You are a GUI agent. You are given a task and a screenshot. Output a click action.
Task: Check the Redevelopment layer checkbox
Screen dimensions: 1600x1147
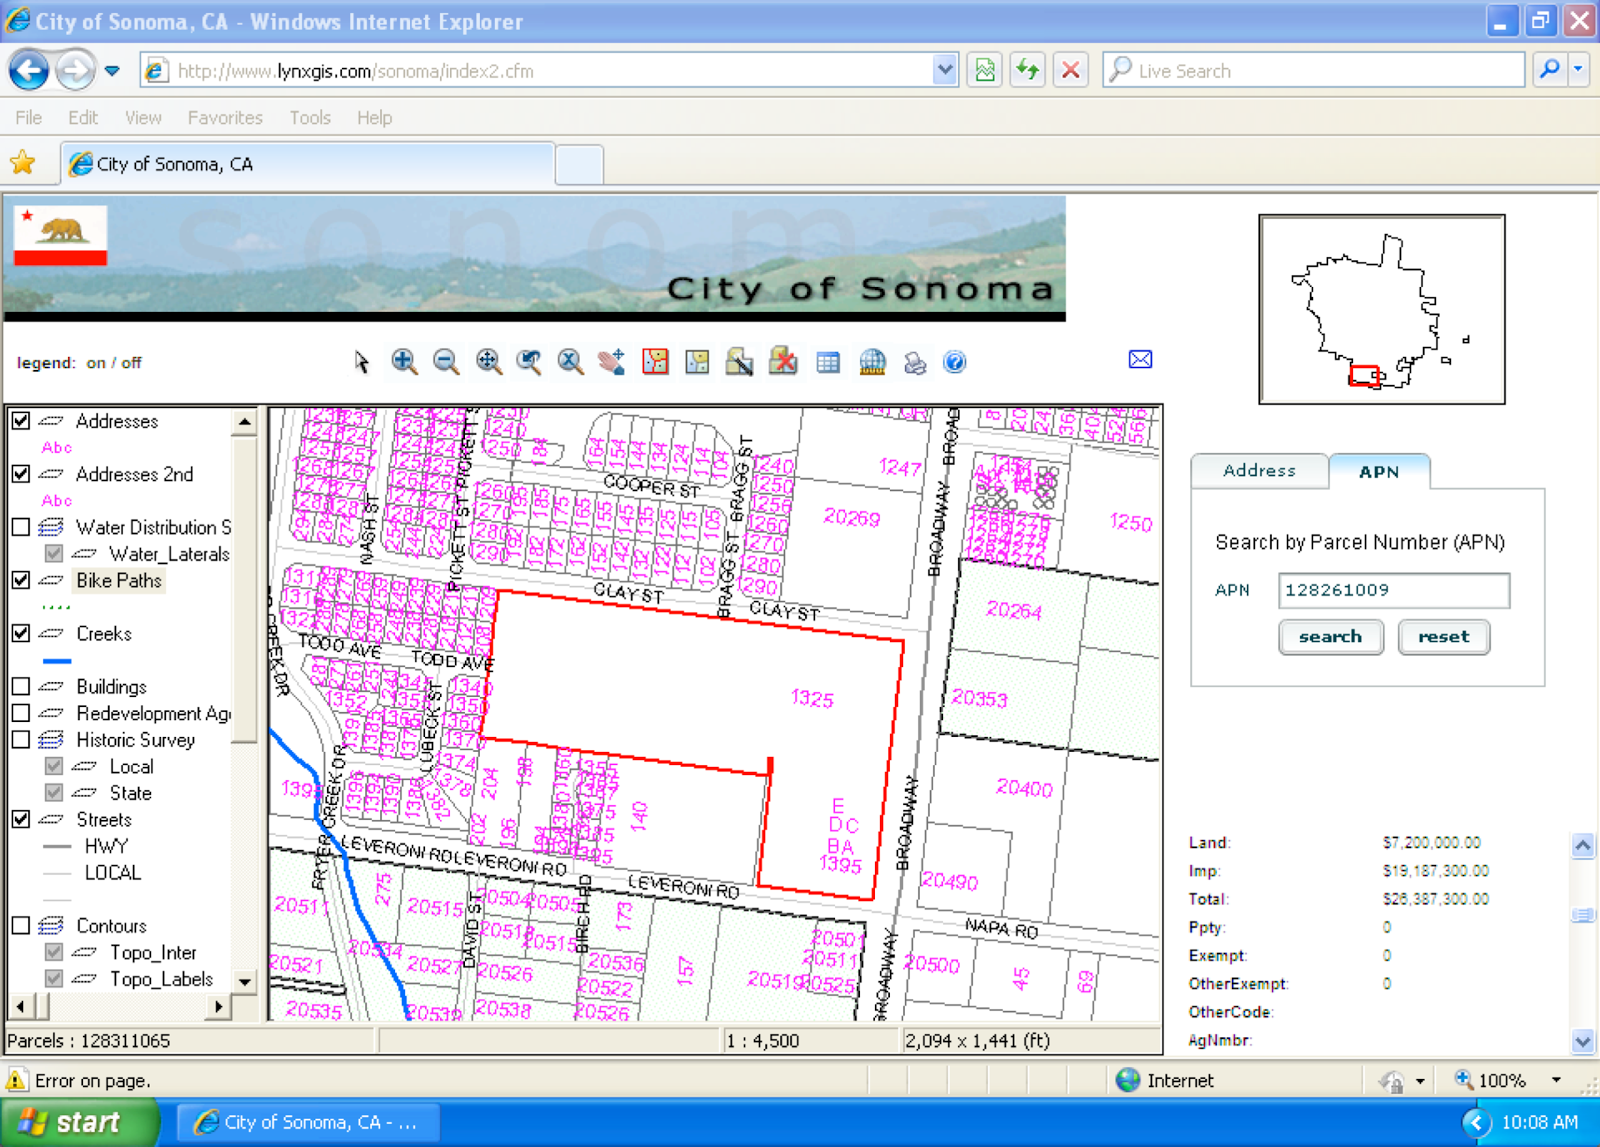[x=21, y=713]
